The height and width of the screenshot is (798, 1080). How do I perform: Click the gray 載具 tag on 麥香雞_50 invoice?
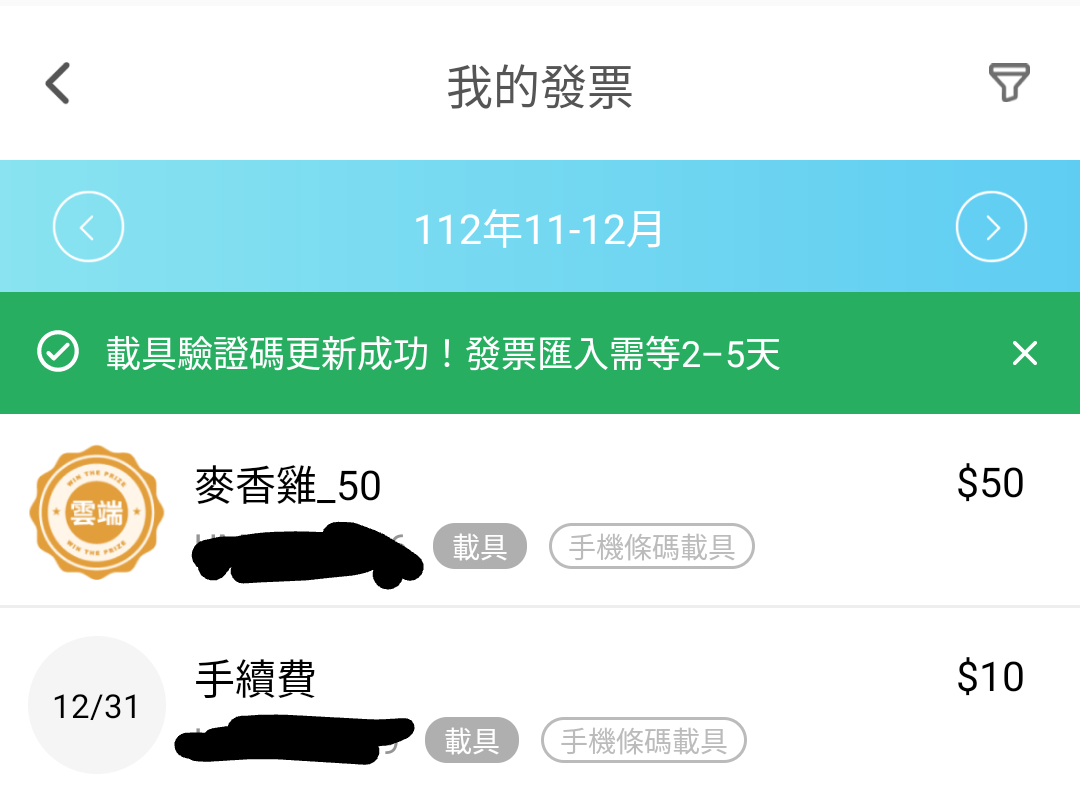[479, 547]
